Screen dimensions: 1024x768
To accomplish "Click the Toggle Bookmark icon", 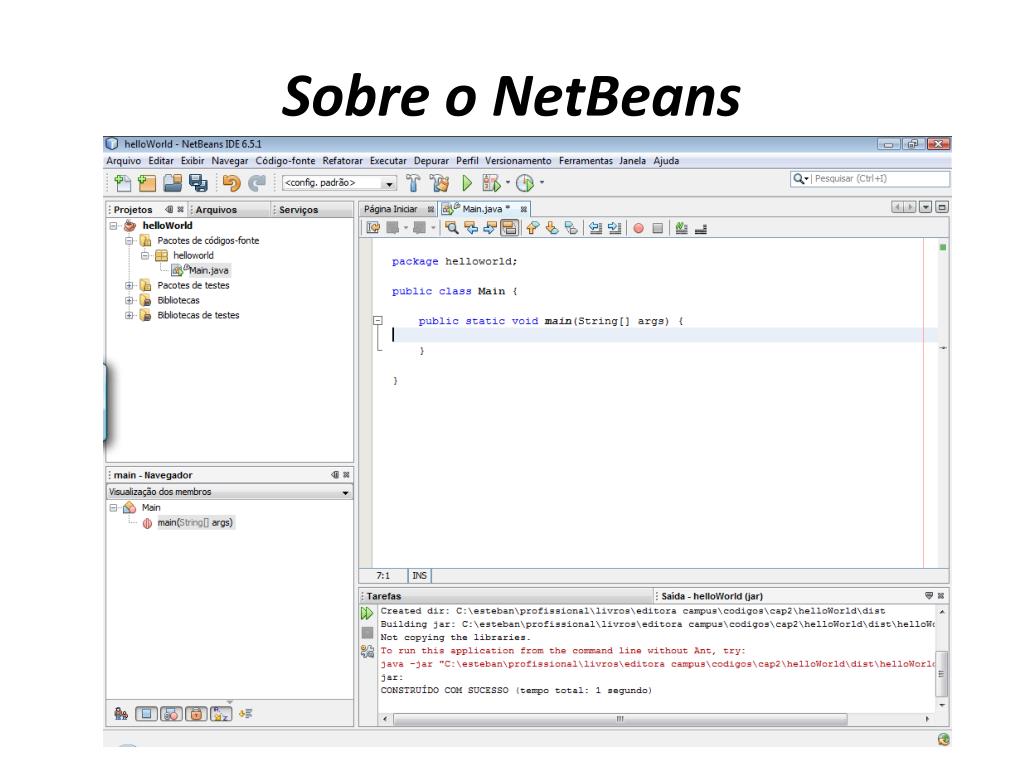I will [571, 228].
